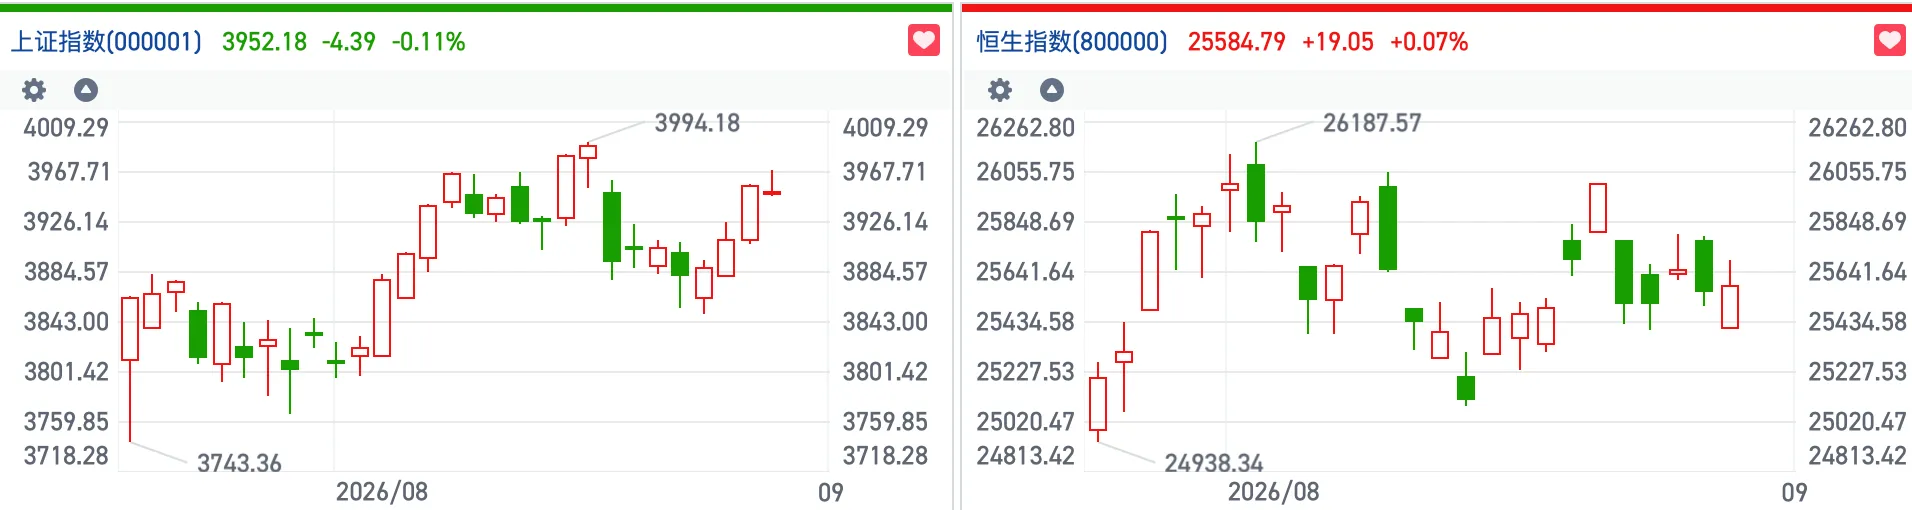Collapse 恒生指数 chart with up-arrow circle icon

pyautogui.click(x=1052, y=90)
